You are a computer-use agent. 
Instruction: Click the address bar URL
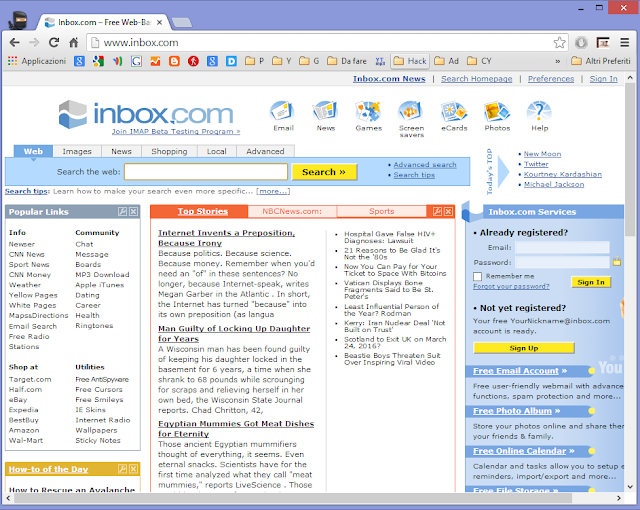click(x=141, y=42)
